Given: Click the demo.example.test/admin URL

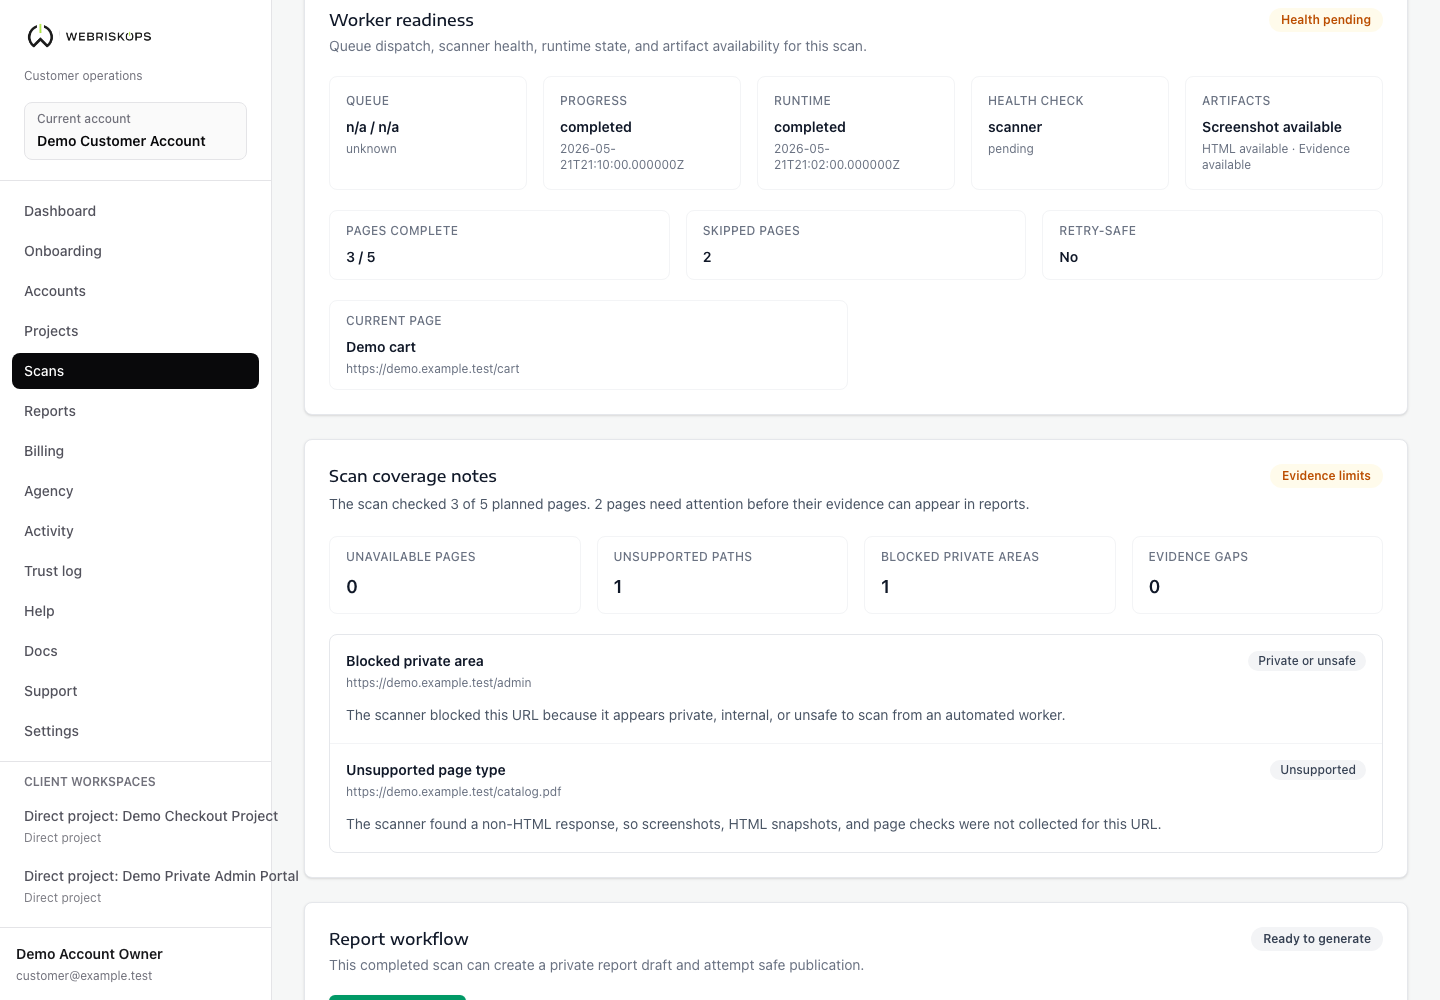Looking at the screenshot, I should point(439,683).
